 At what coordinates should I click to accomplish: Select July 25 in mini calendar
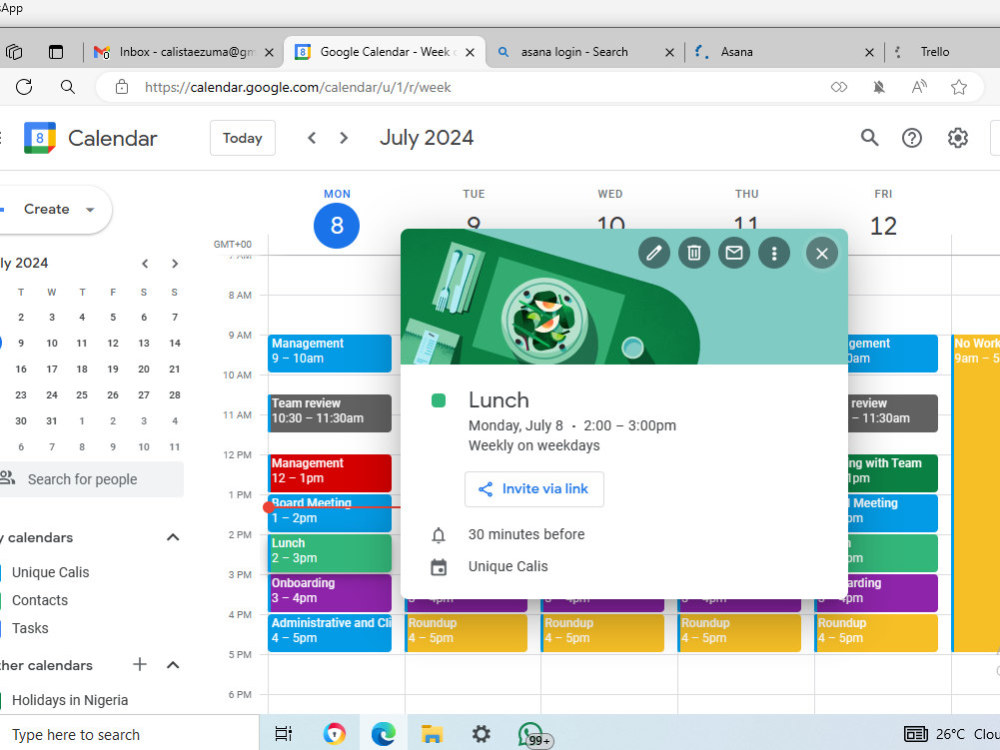coord(82,395)
